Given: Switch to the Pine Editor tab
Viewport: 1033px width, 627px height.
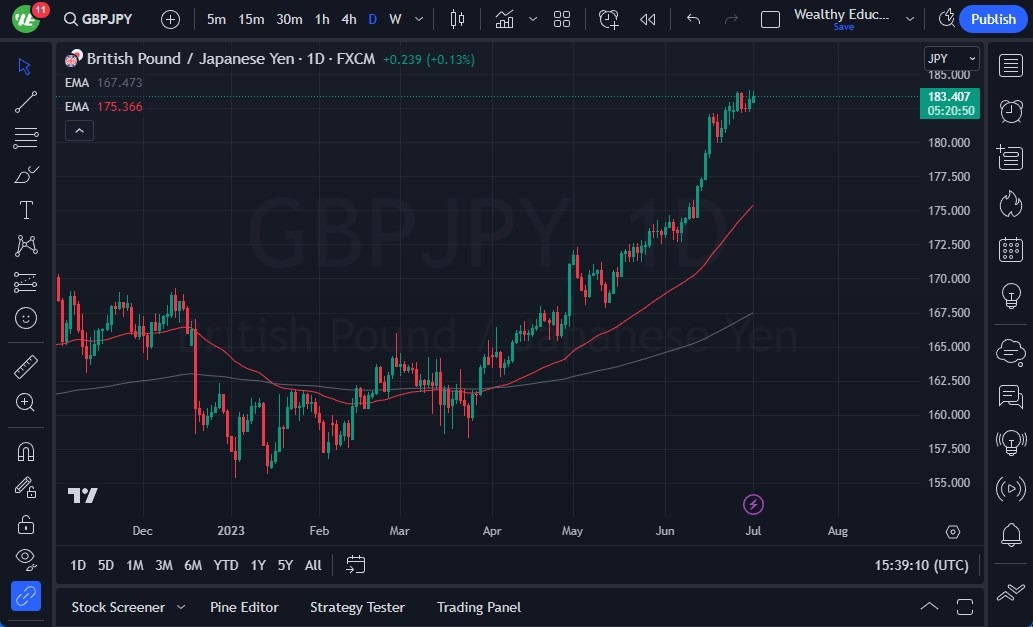Looking at the screenshot, I should pyautogui.click(x=244, y=607).
